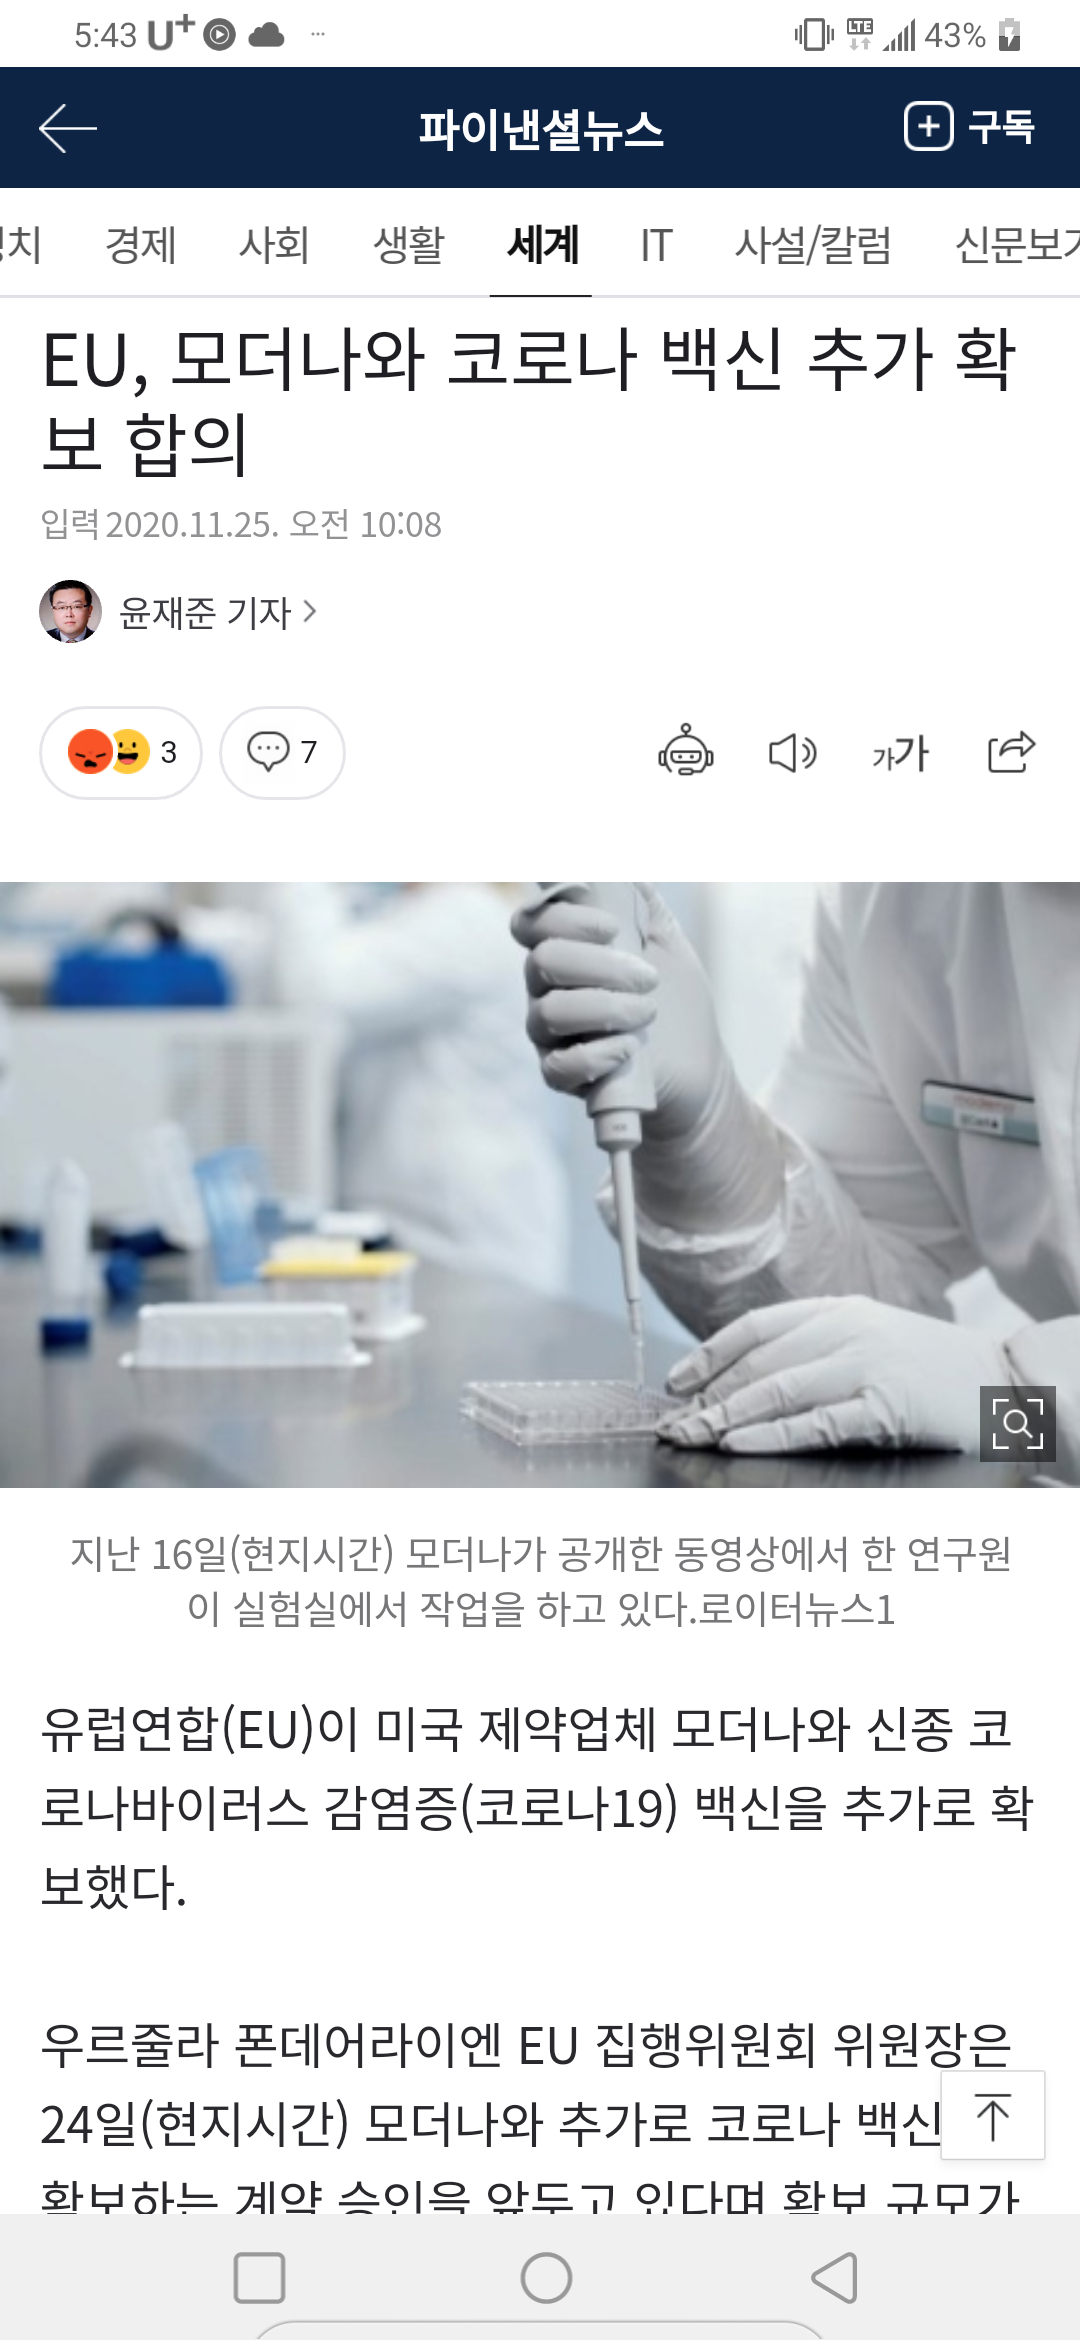Change font size with 가가 icon
Image resolution: width=1080 pixels, height=2340 pixels.
click(900, 752)
